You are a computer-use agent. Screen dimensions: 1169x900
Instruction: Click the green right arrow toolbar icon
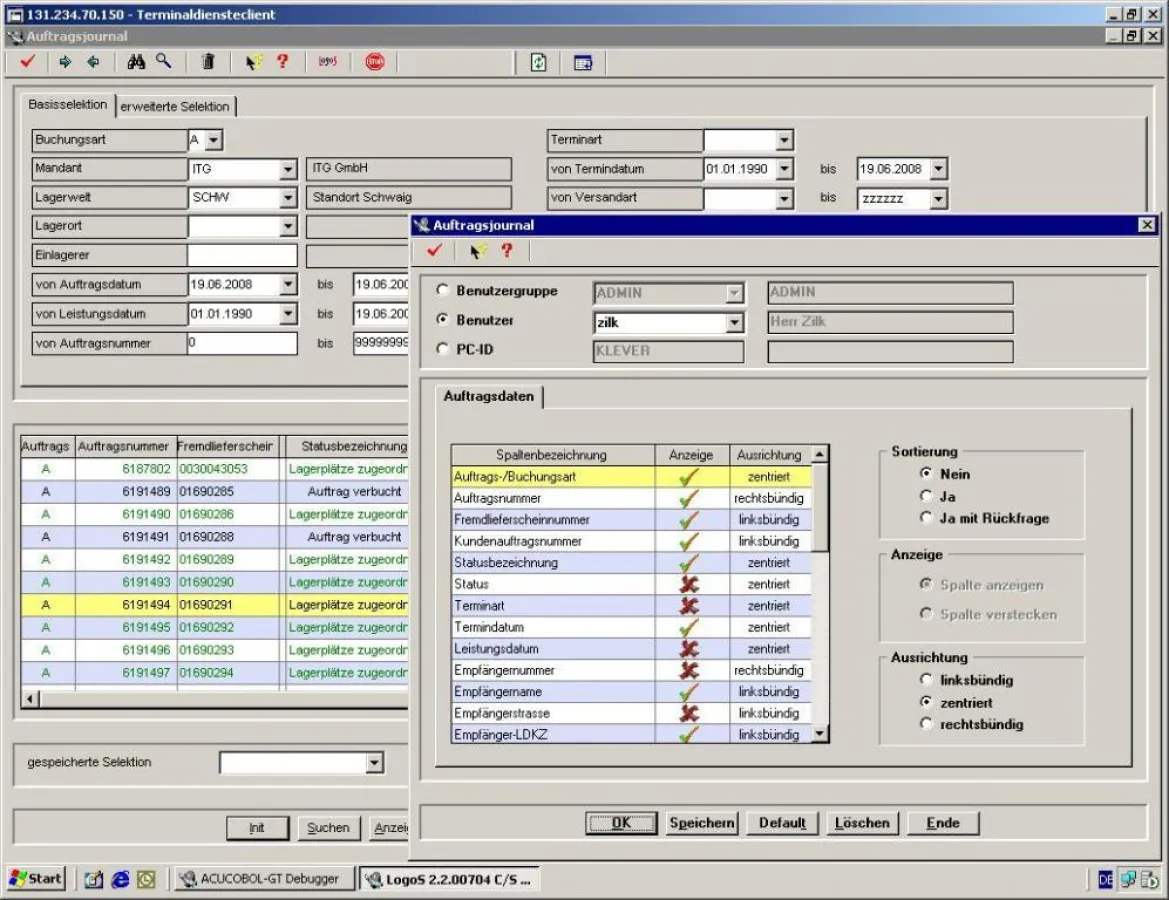(66, 62)
